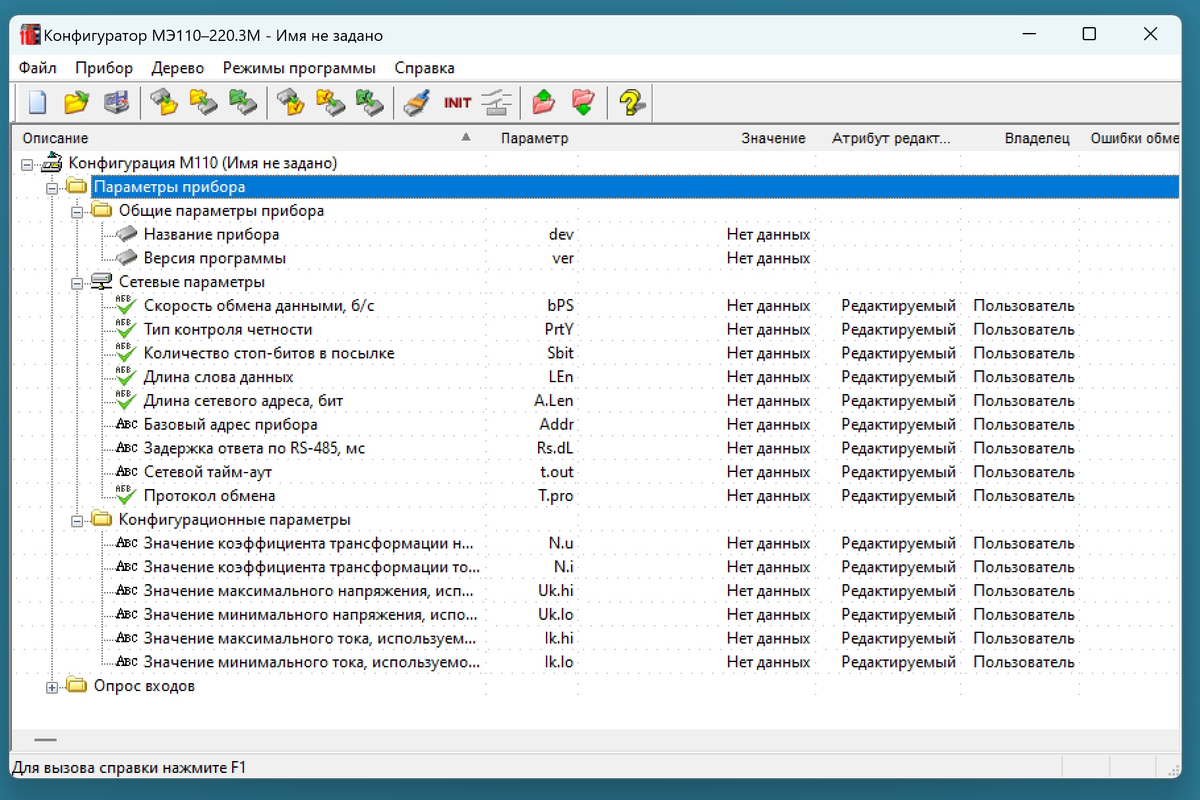This screenshot has width=1200, height=800.
Task: Click the greyed-out switches toolbar icon
Action: 497,102
